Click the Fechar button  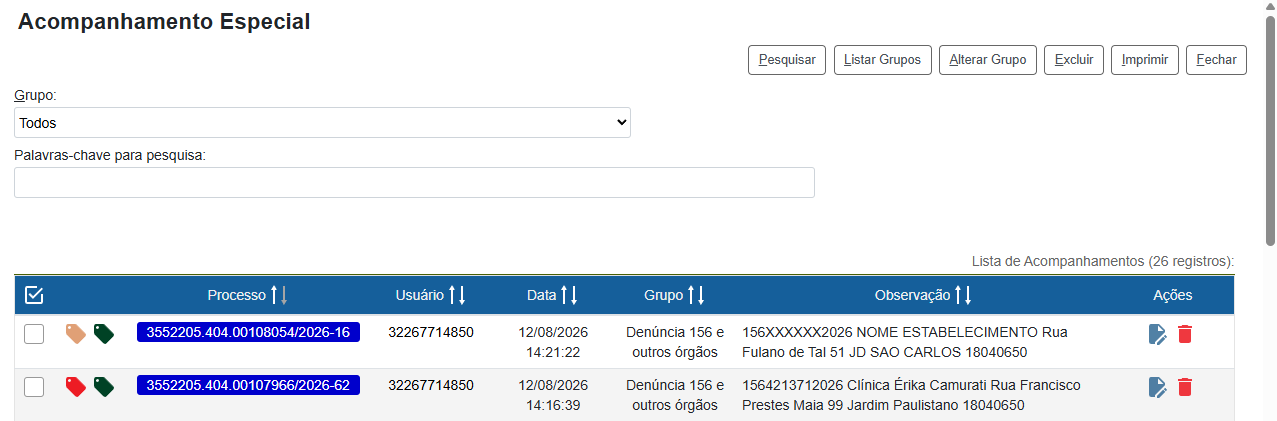click(1216, 60)
